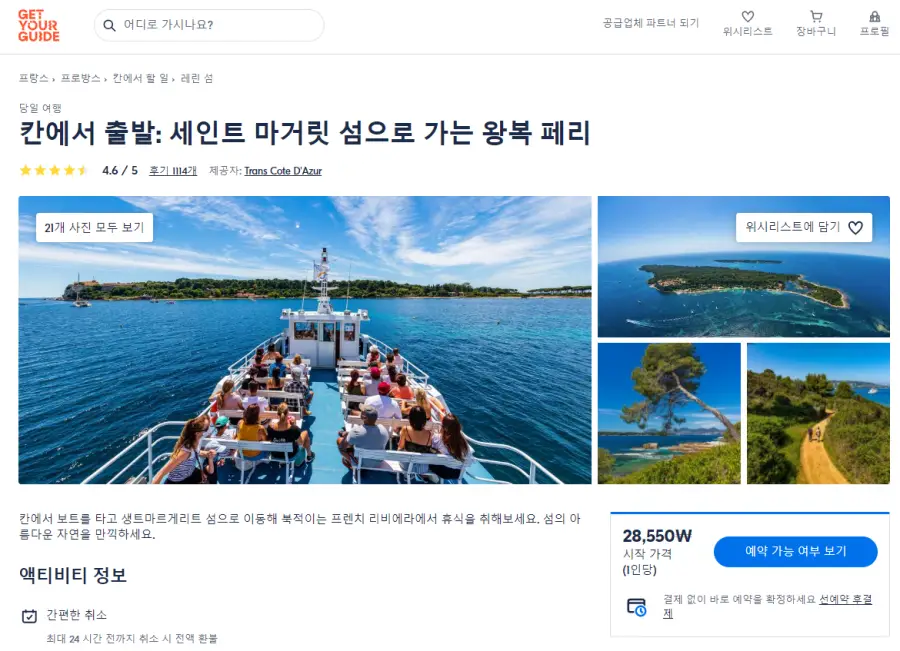Click the GetYourGuide logo

pos(38,26)
